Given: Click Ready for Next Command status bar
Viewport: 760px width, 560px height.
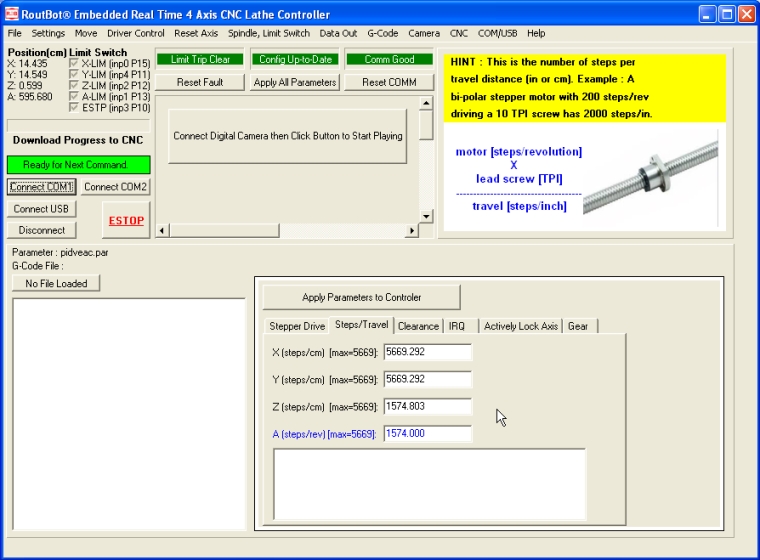Looking at the screenshot, I should [79, 165].
